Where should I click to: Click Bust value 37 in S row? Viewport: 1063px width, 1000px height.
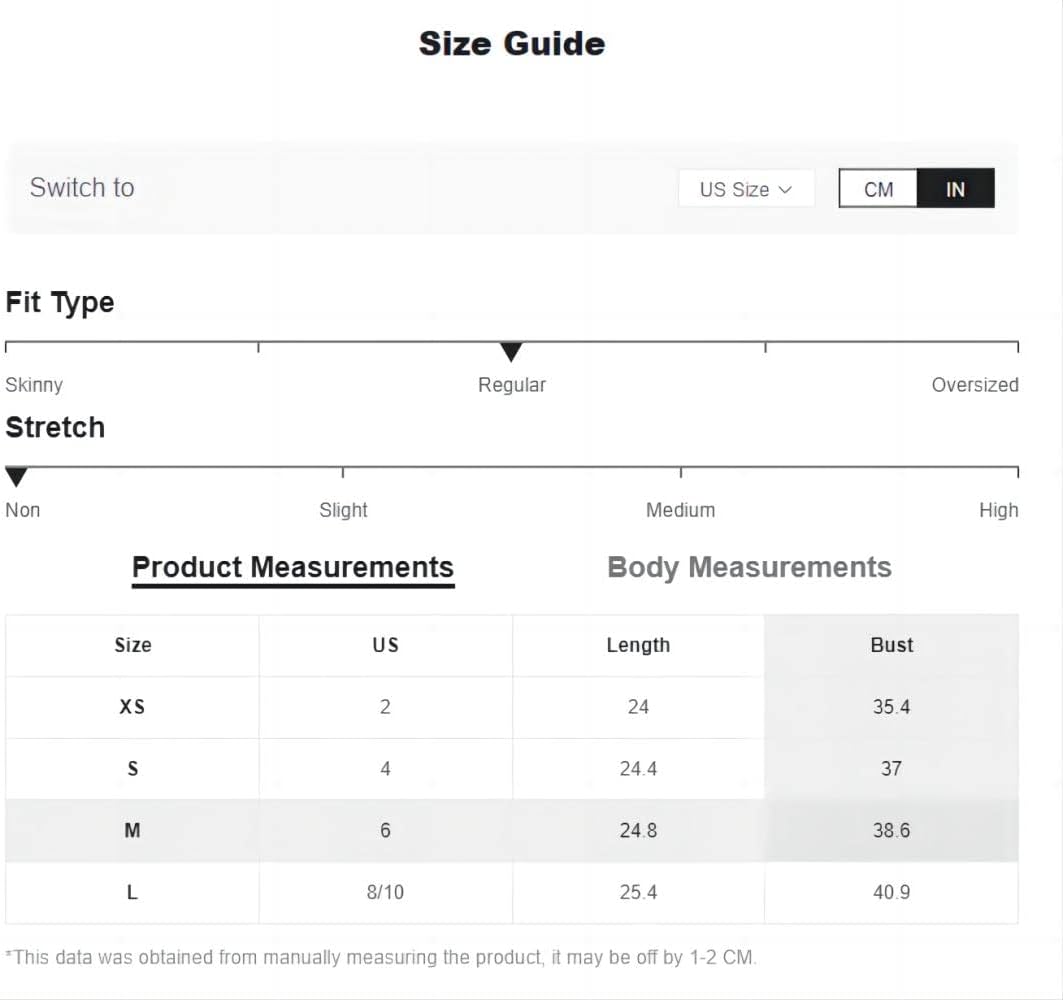tap(891, 769)
